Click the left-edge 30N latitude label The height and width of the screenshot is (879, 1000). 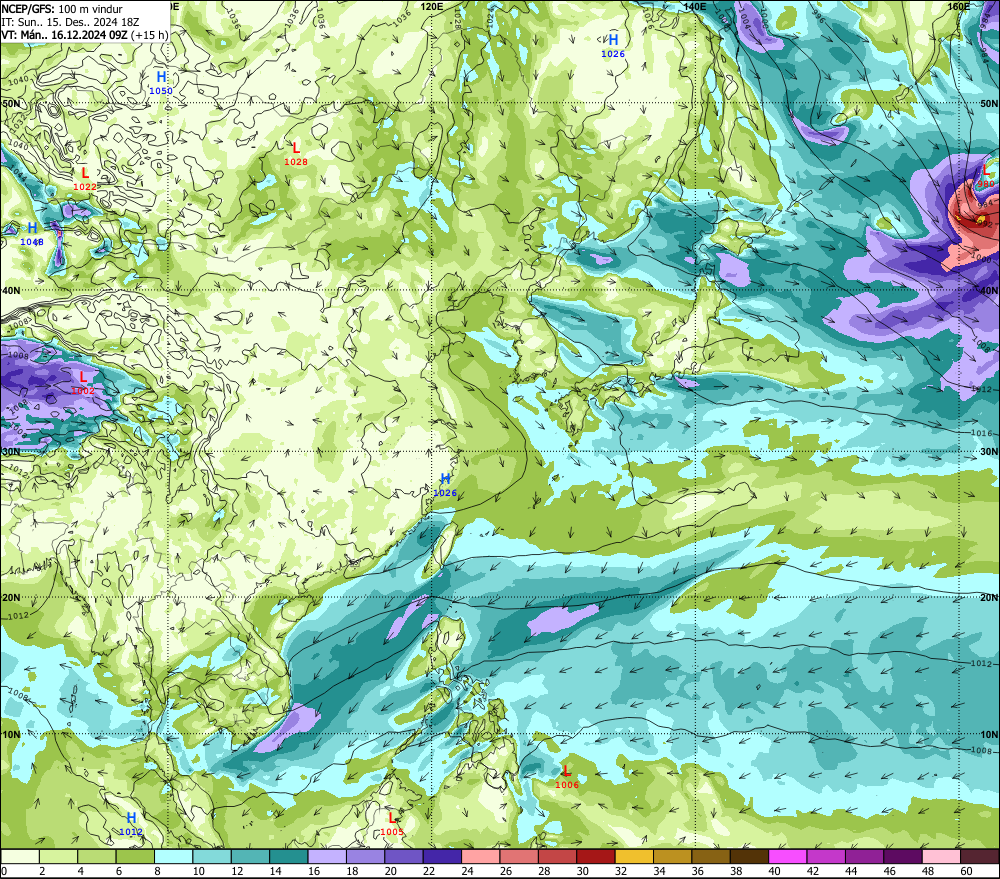11,452
